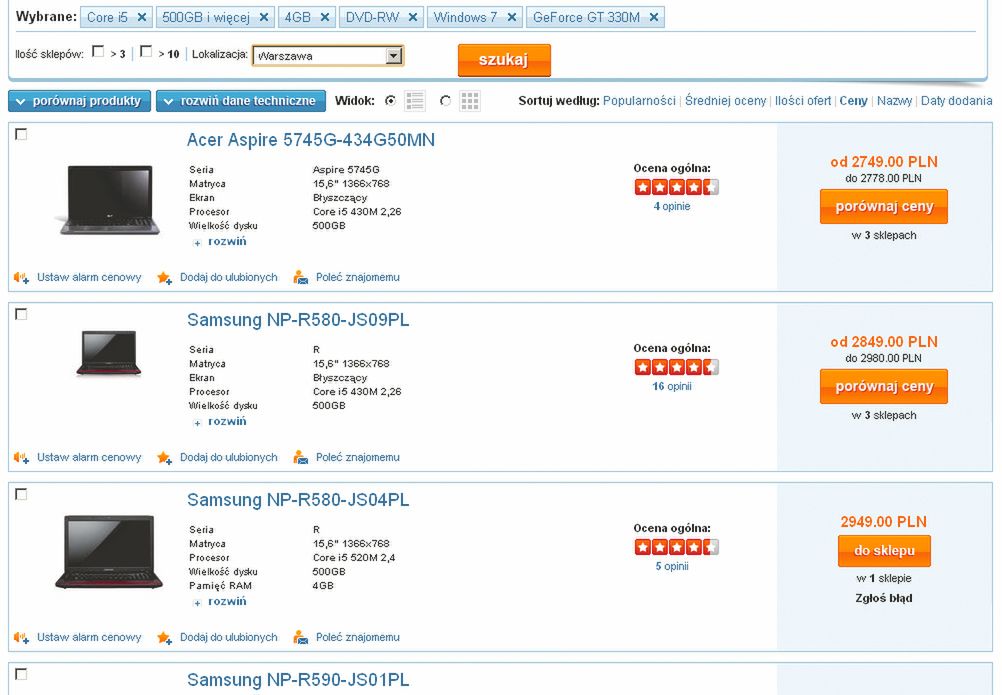
Task: Switch to grid view icon
Action: (x=470, y=101)
